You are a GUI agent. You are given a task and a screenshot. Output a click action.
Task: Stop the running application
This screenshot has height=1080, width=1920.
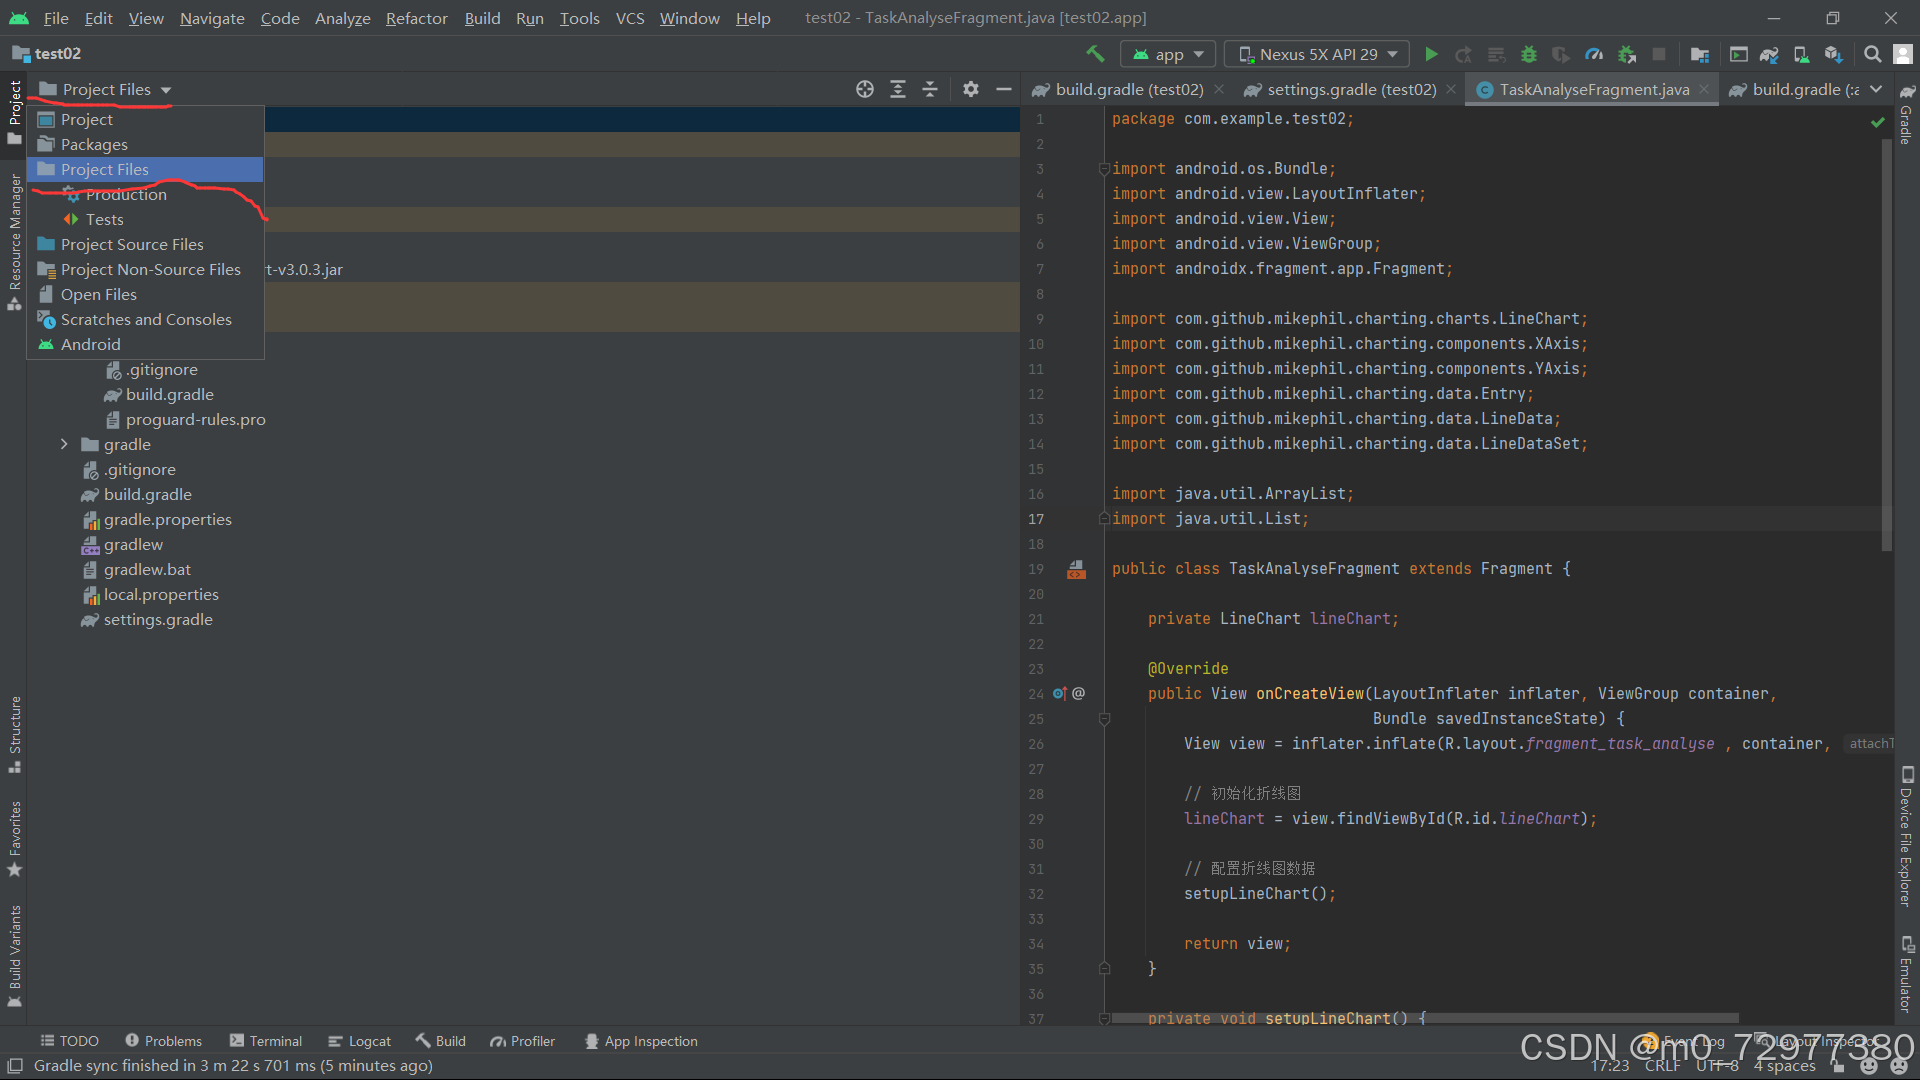[1658, 54]
